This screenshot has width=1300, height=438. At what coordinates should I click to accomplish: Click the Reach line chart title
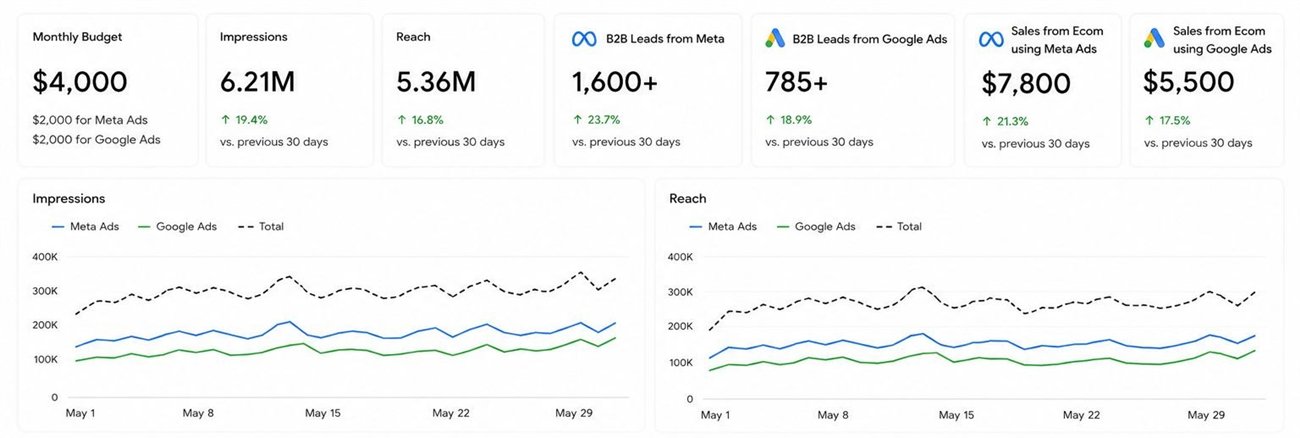(688, 198)
